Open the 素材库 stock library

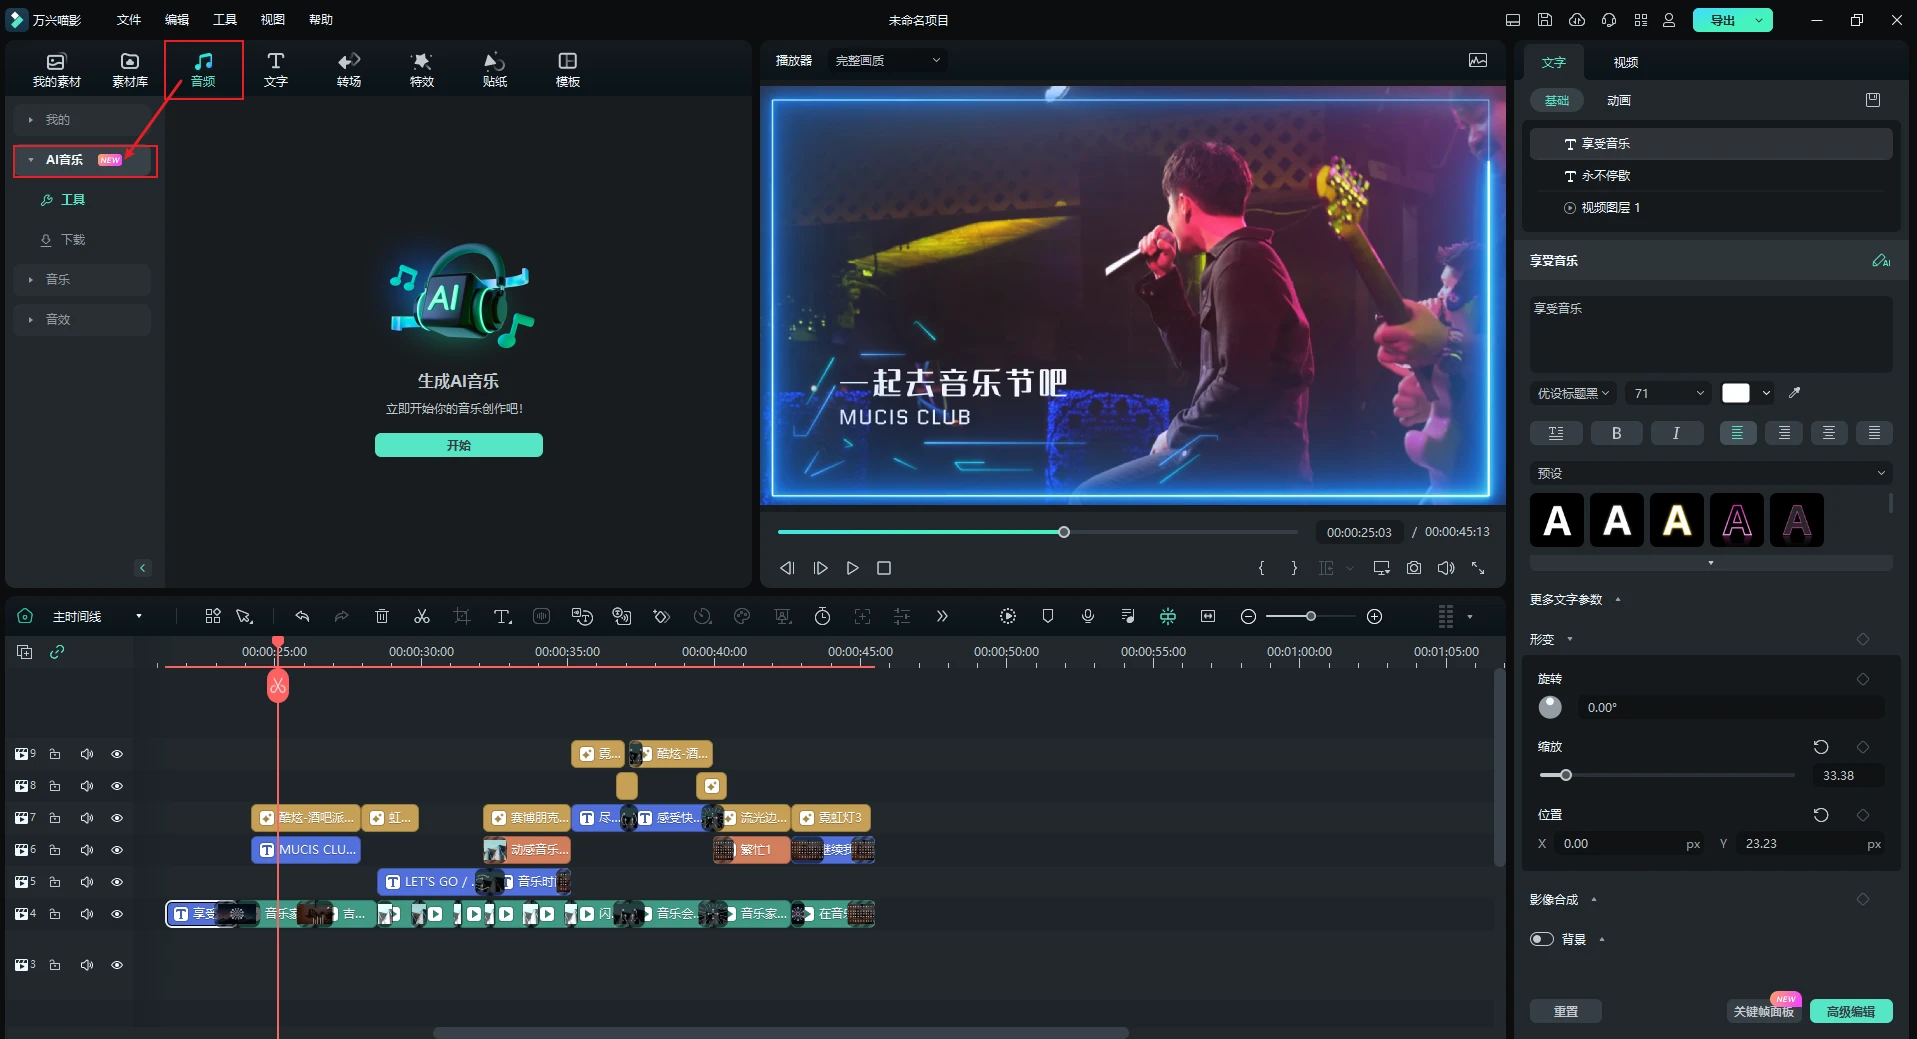point(130,70)
